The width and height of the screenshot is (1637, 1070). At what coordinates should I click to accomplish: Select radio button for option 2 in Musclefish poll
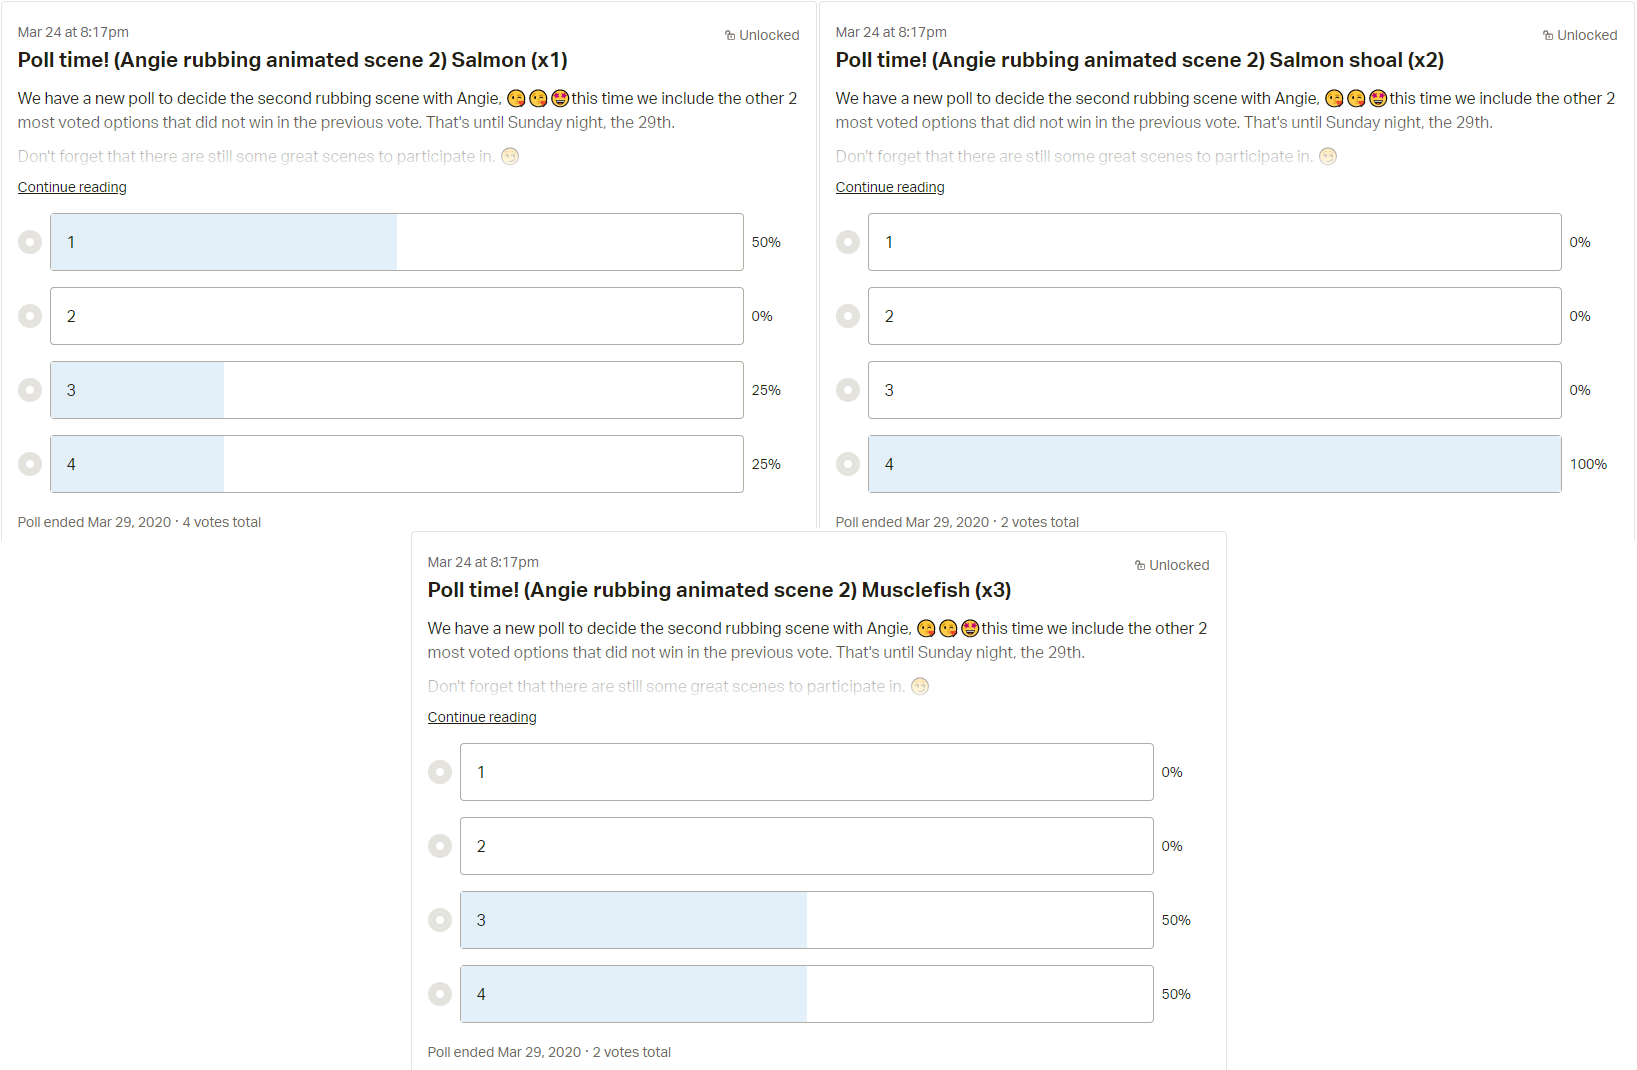[440, 846]
